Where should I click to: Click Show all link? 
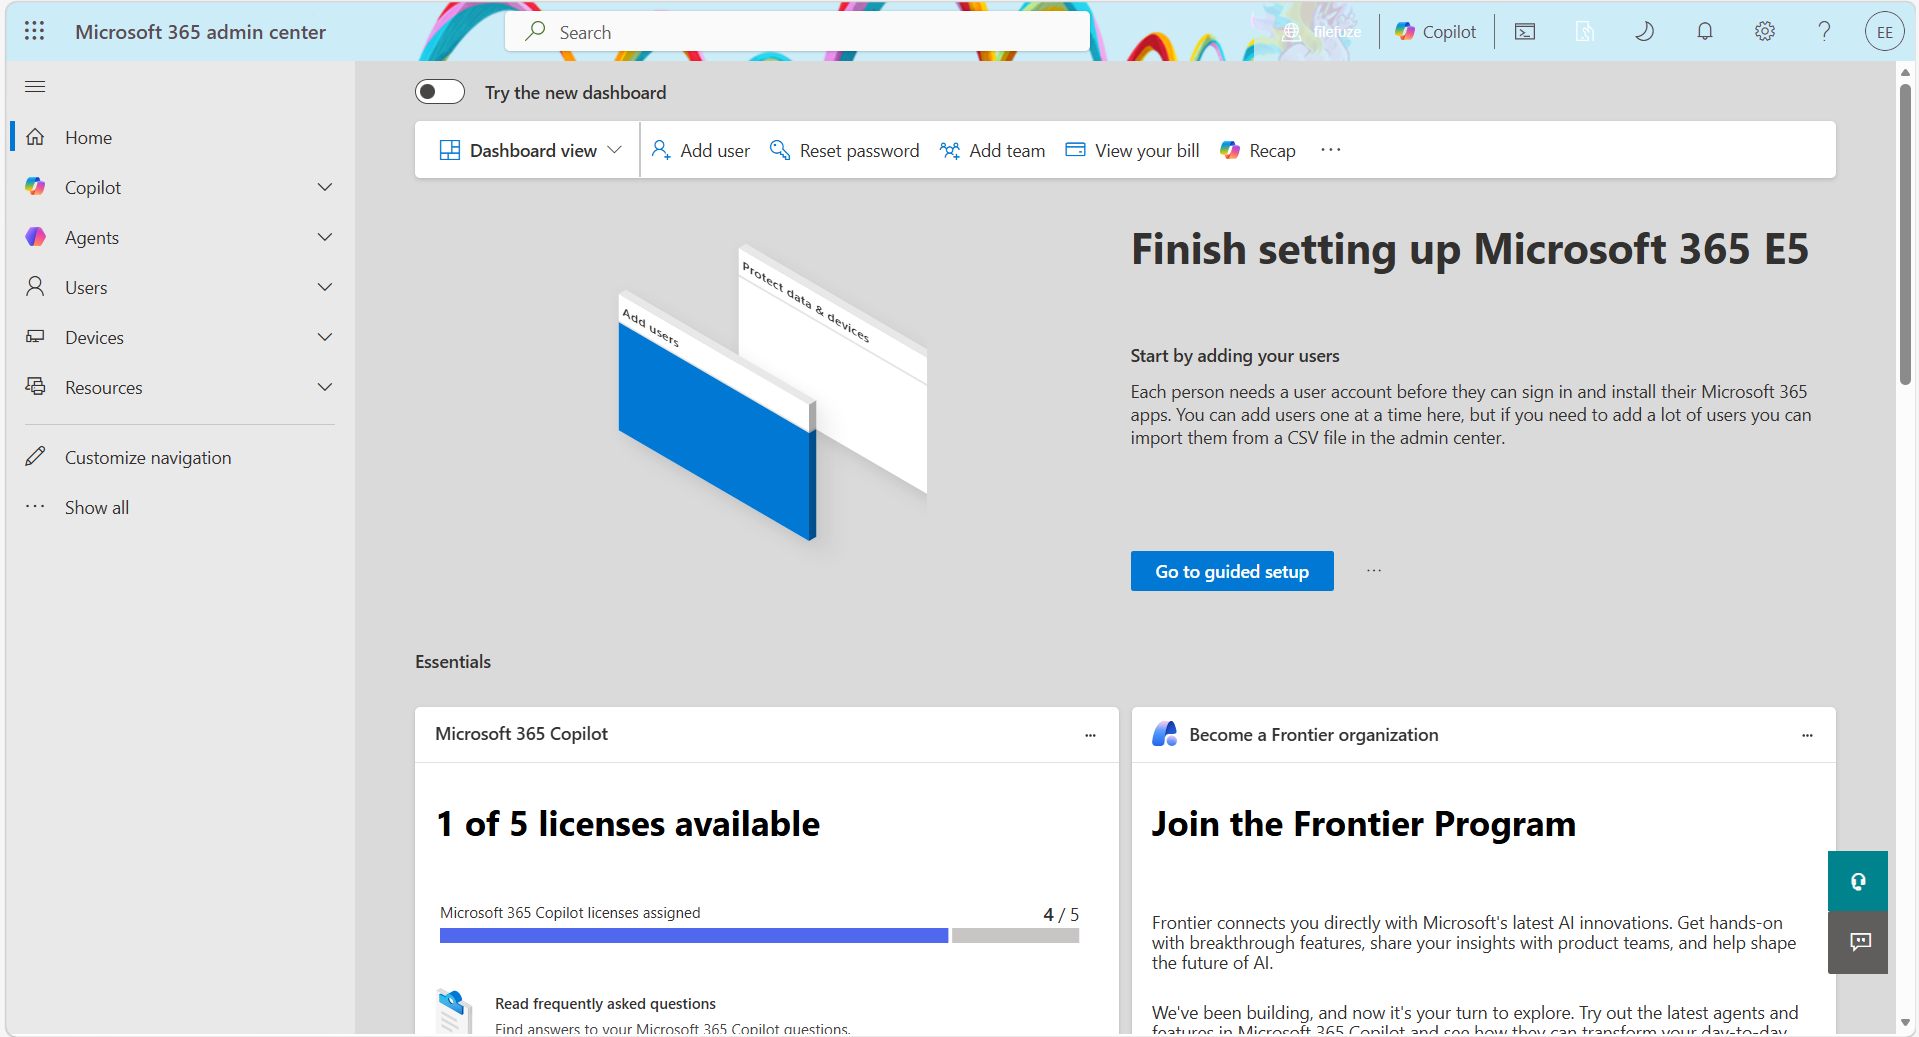pos(97,507)
